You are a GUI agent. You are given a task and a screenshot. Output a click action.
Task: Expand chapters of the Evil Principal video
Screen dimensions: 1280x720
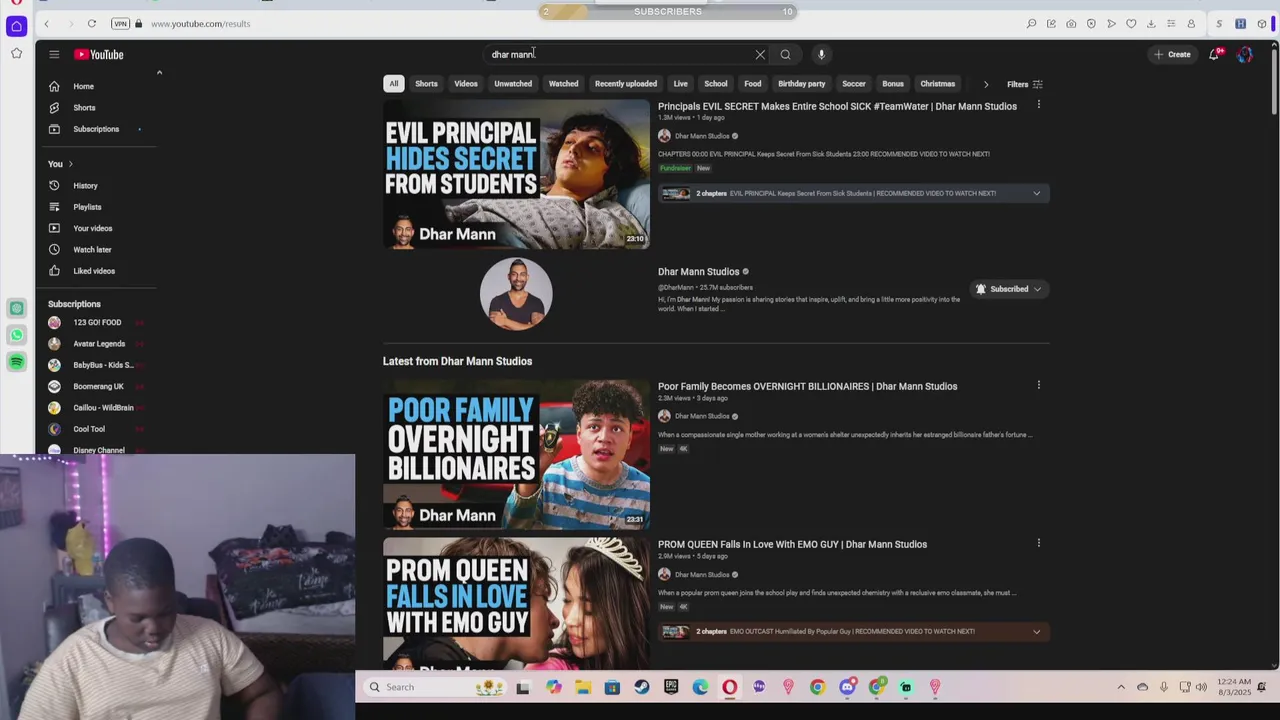(1036, 193)
